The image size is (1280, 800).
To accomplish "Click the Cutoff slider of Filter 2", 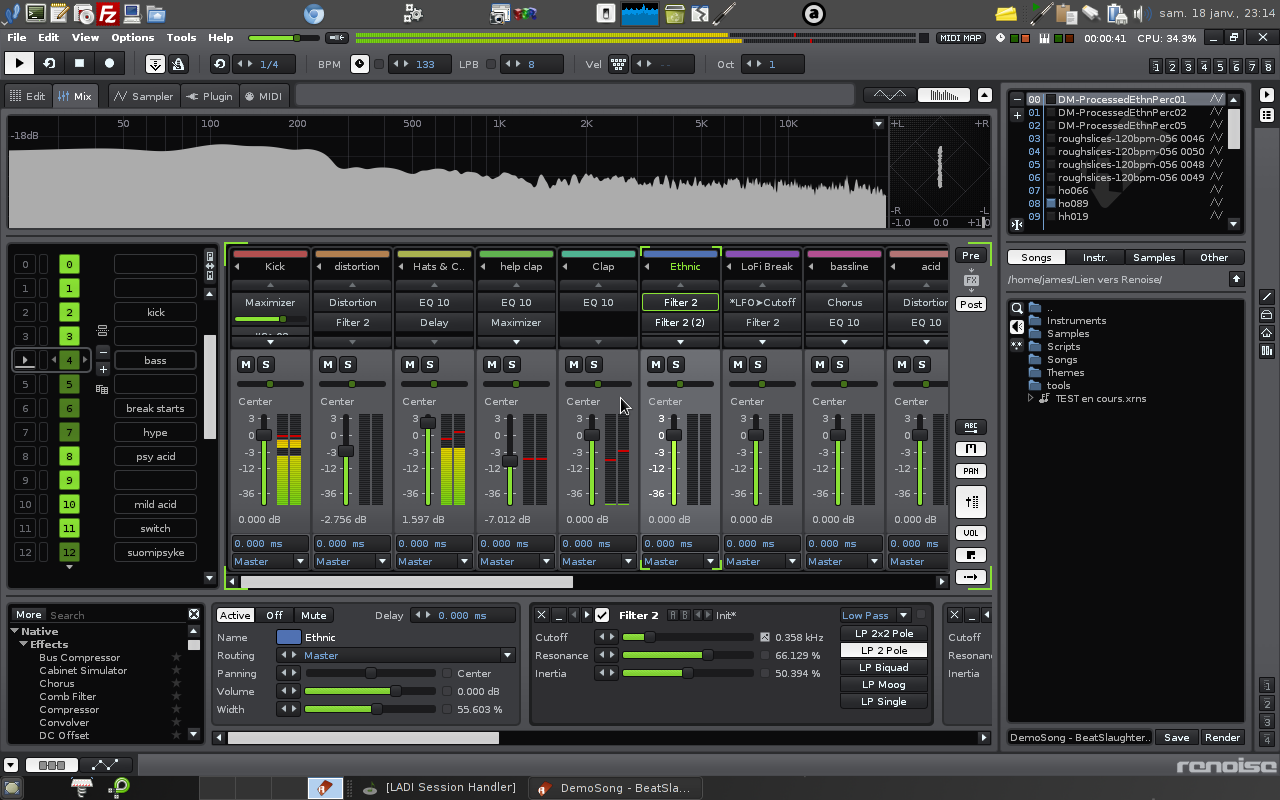I will 687,637.
